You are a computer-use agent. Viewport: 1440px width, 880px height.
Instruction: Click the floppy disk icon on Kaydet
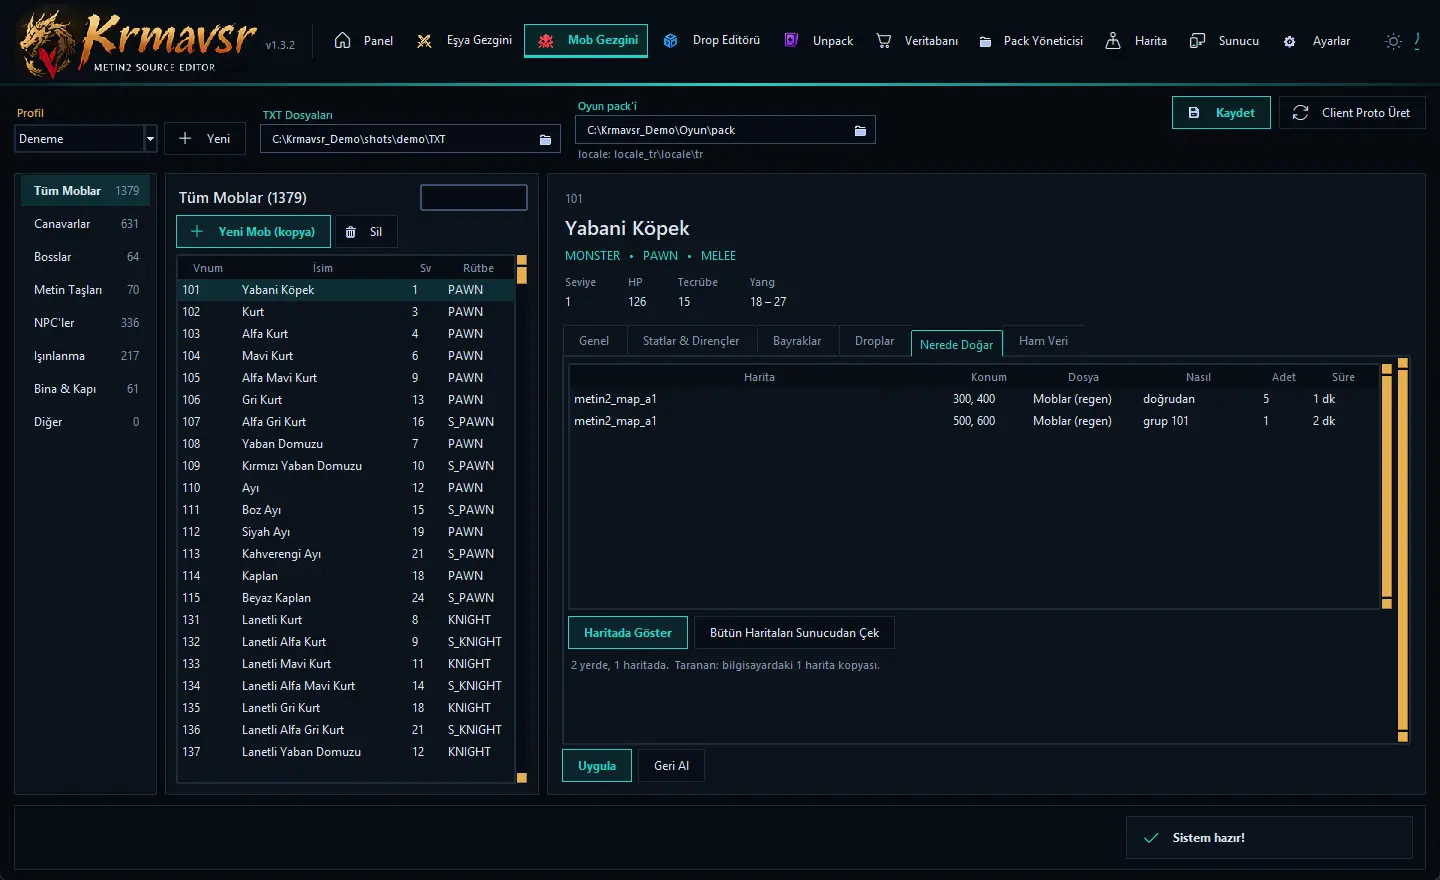point(1194,113)
